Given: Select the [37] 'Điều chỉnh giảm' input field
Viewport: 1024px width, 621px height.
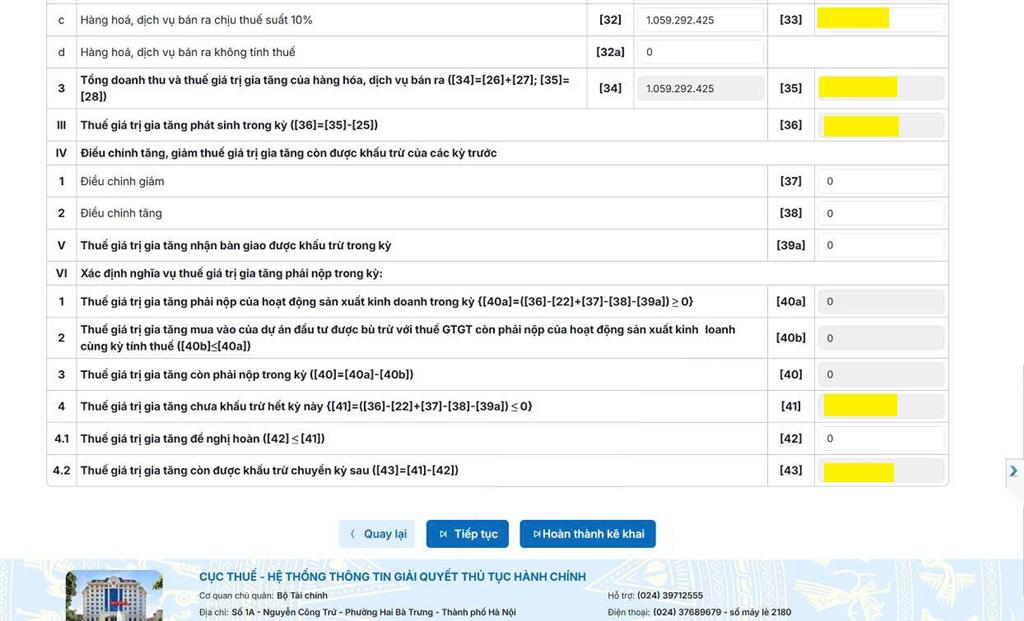Looking at the screenshot, I should pos(880,182).
